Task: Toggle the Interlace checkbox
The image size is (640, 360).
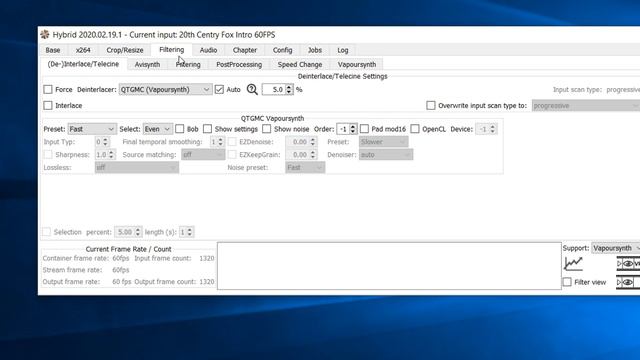Action: (x=48, y=105)
